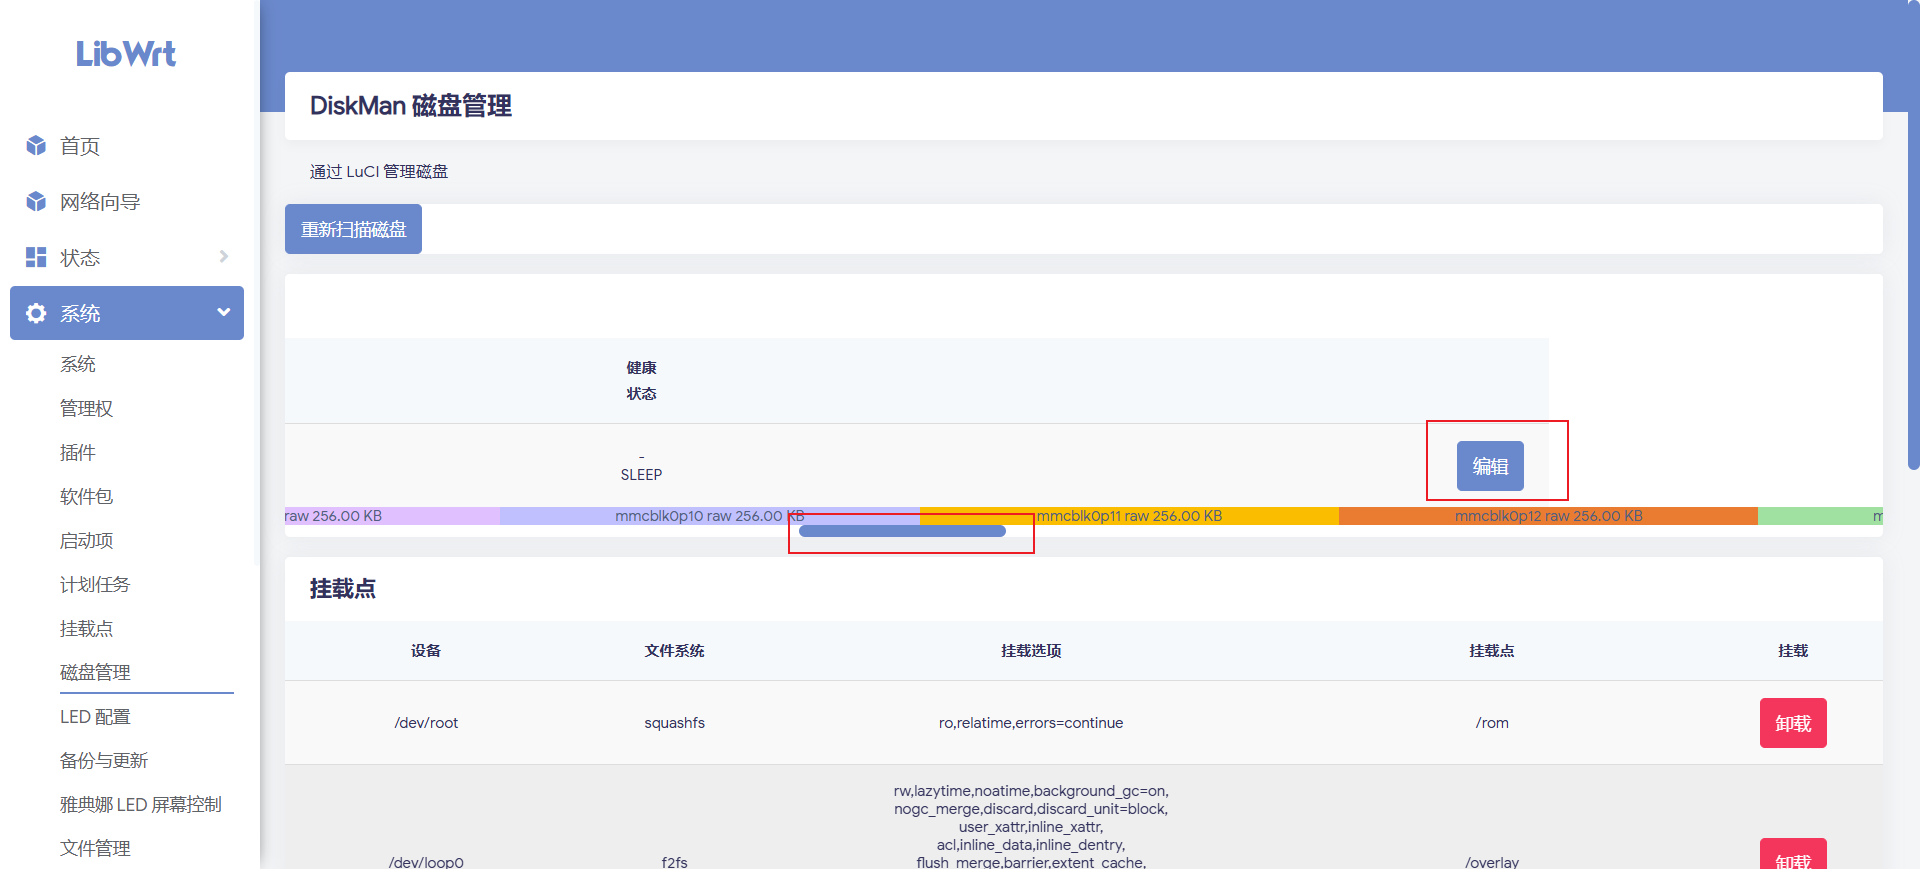This screenshot has width=1920, height=869.
Task: Click the LibWrt logo
Action: point(126,53)
